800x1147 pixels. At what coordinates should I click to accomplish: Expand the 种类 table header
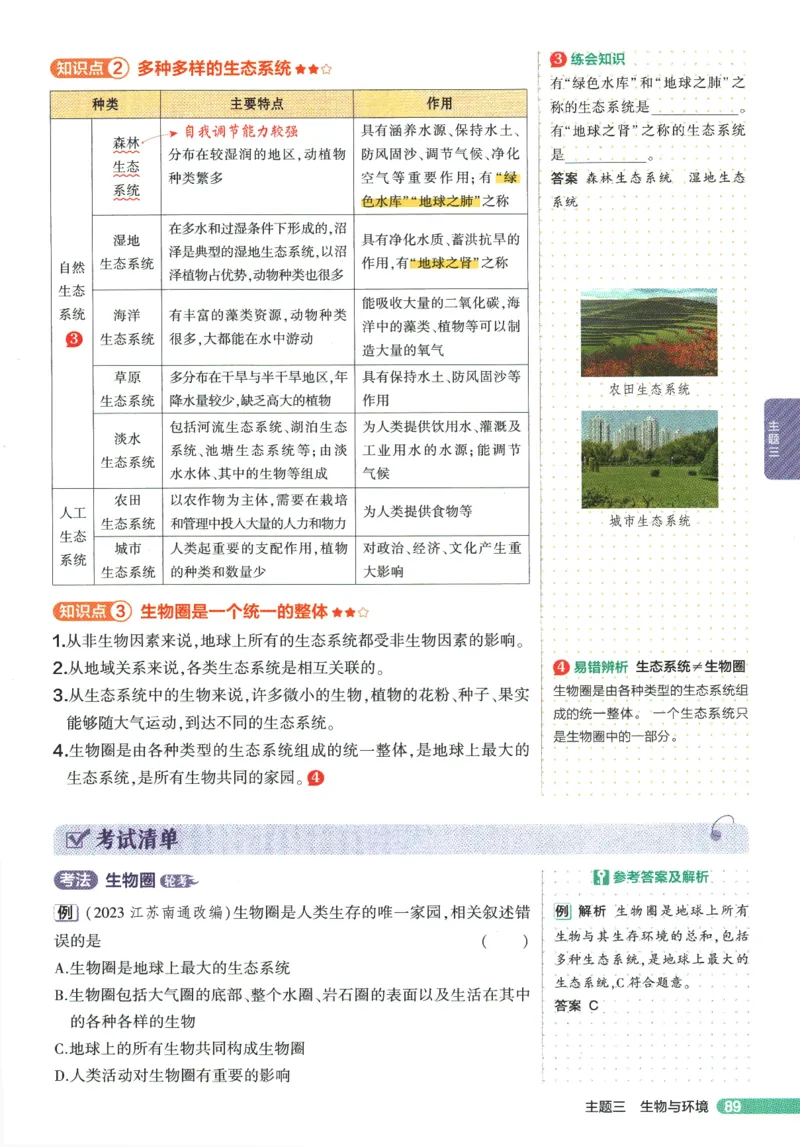pos(105,100)
